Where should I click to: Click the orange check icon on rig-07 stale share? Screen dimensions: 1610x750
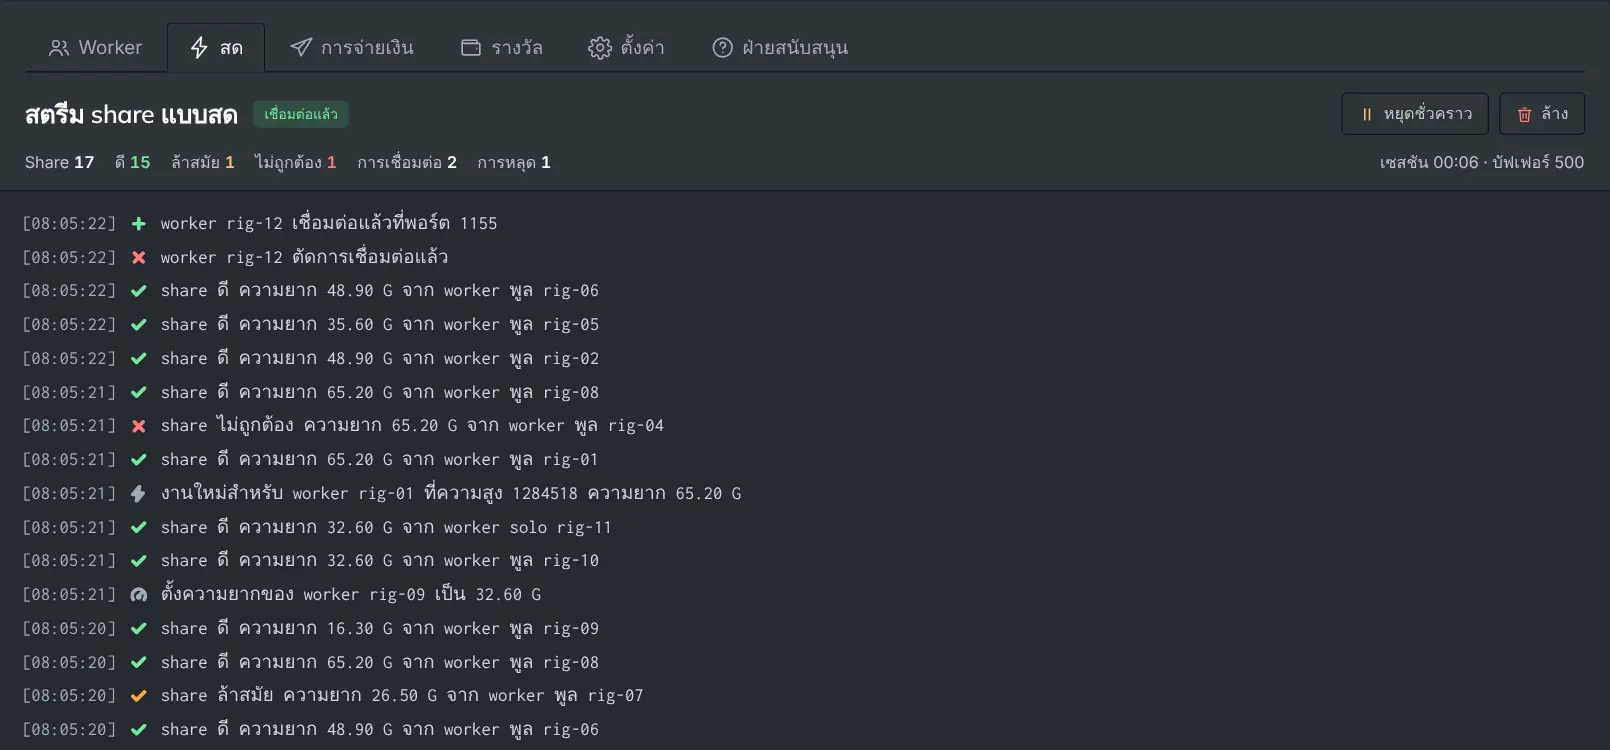[x=139, y=696]
